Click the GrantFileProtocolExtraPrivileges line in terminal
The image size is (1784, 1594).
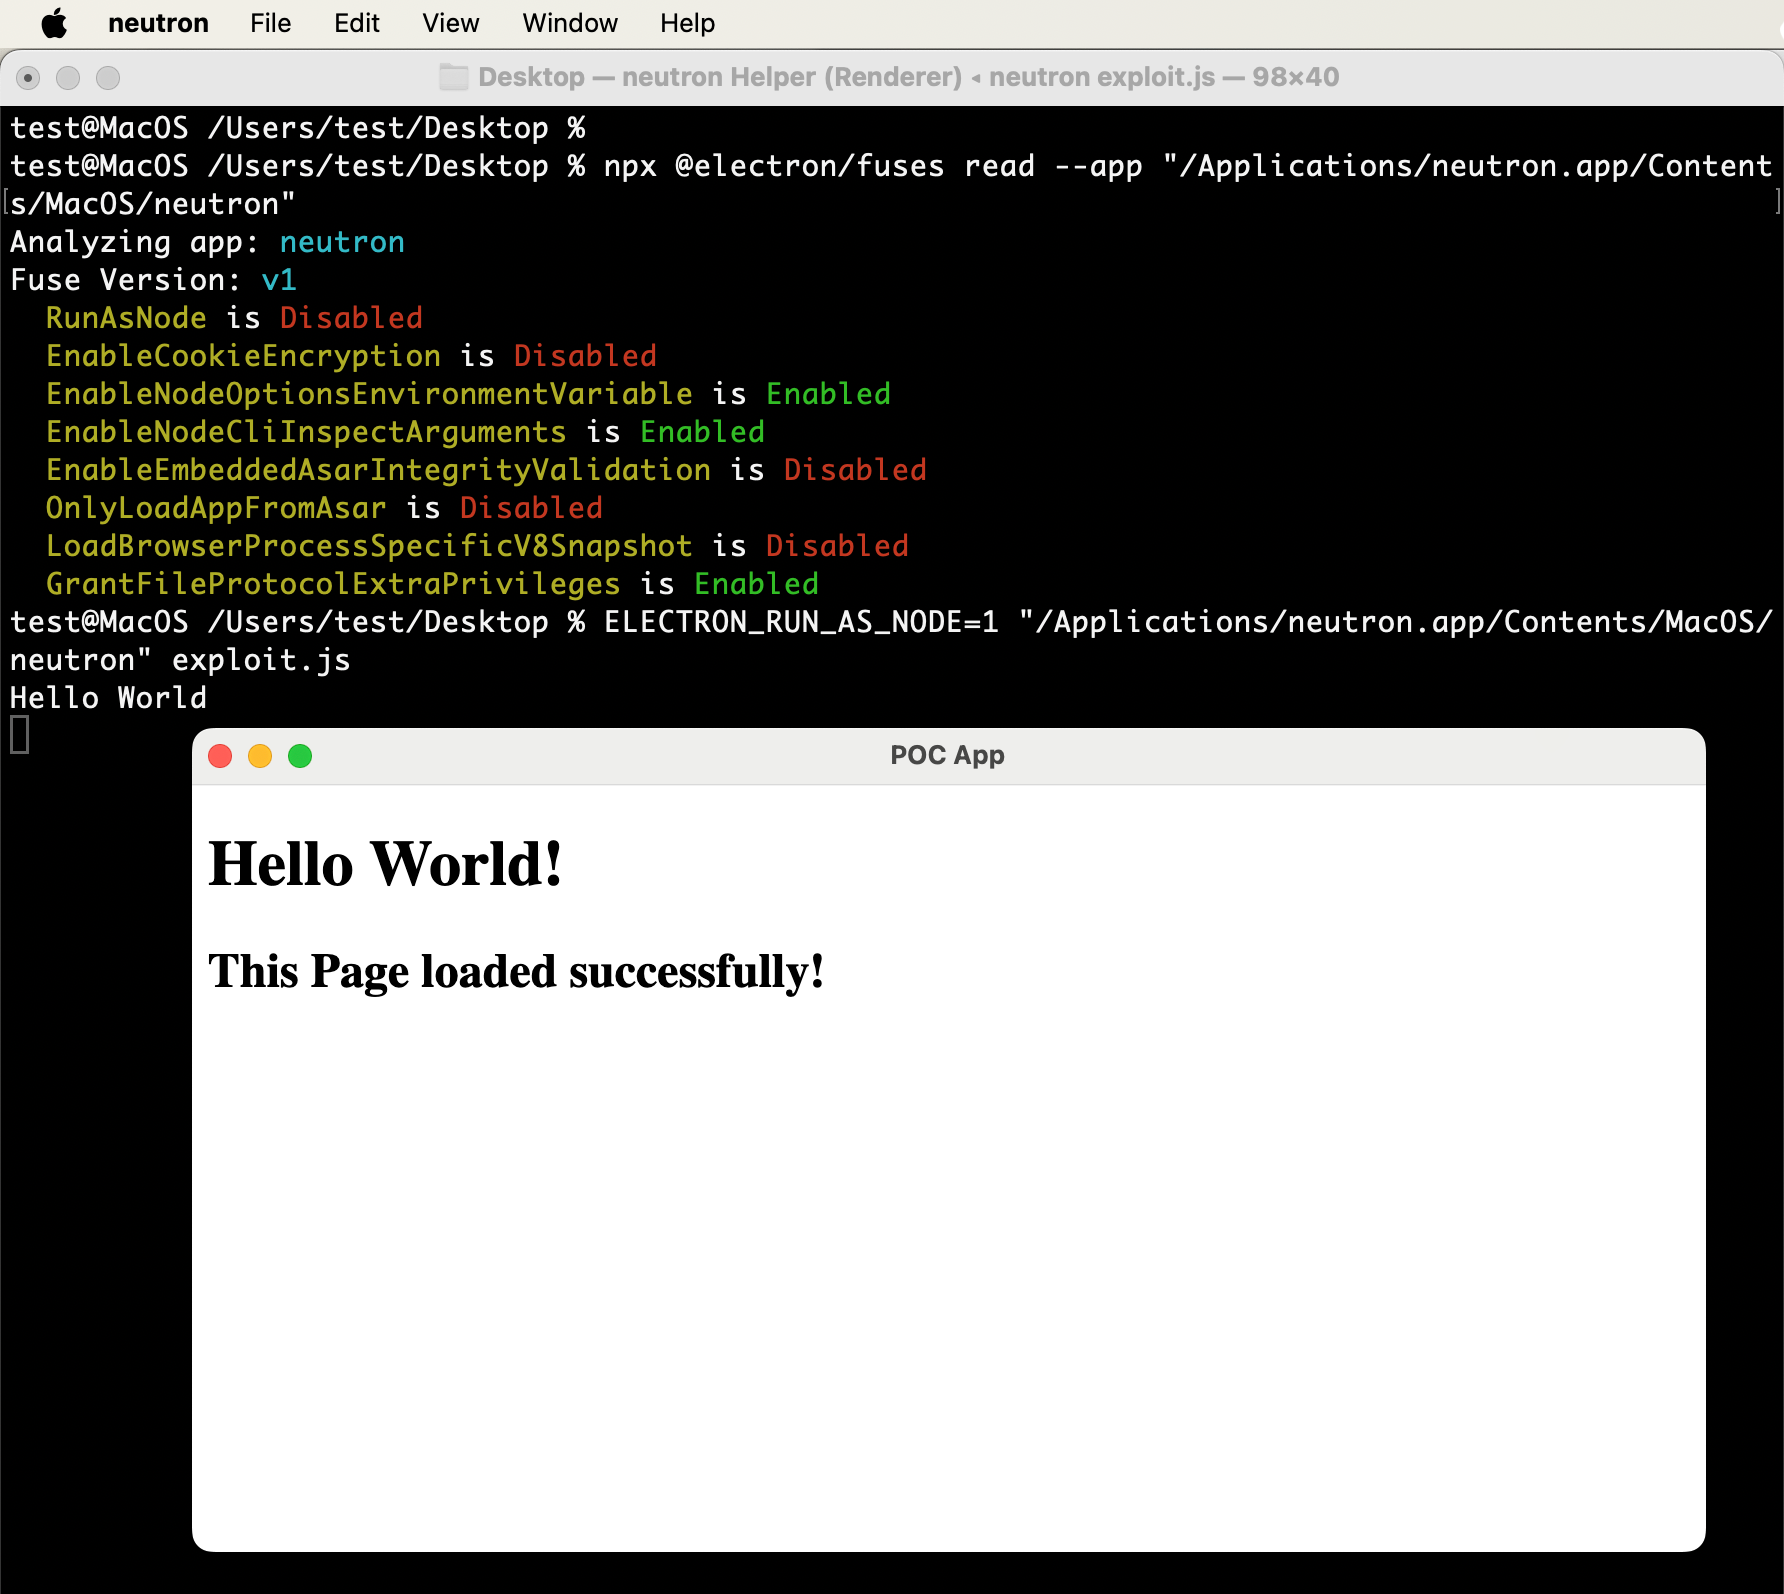coord(432,584)
